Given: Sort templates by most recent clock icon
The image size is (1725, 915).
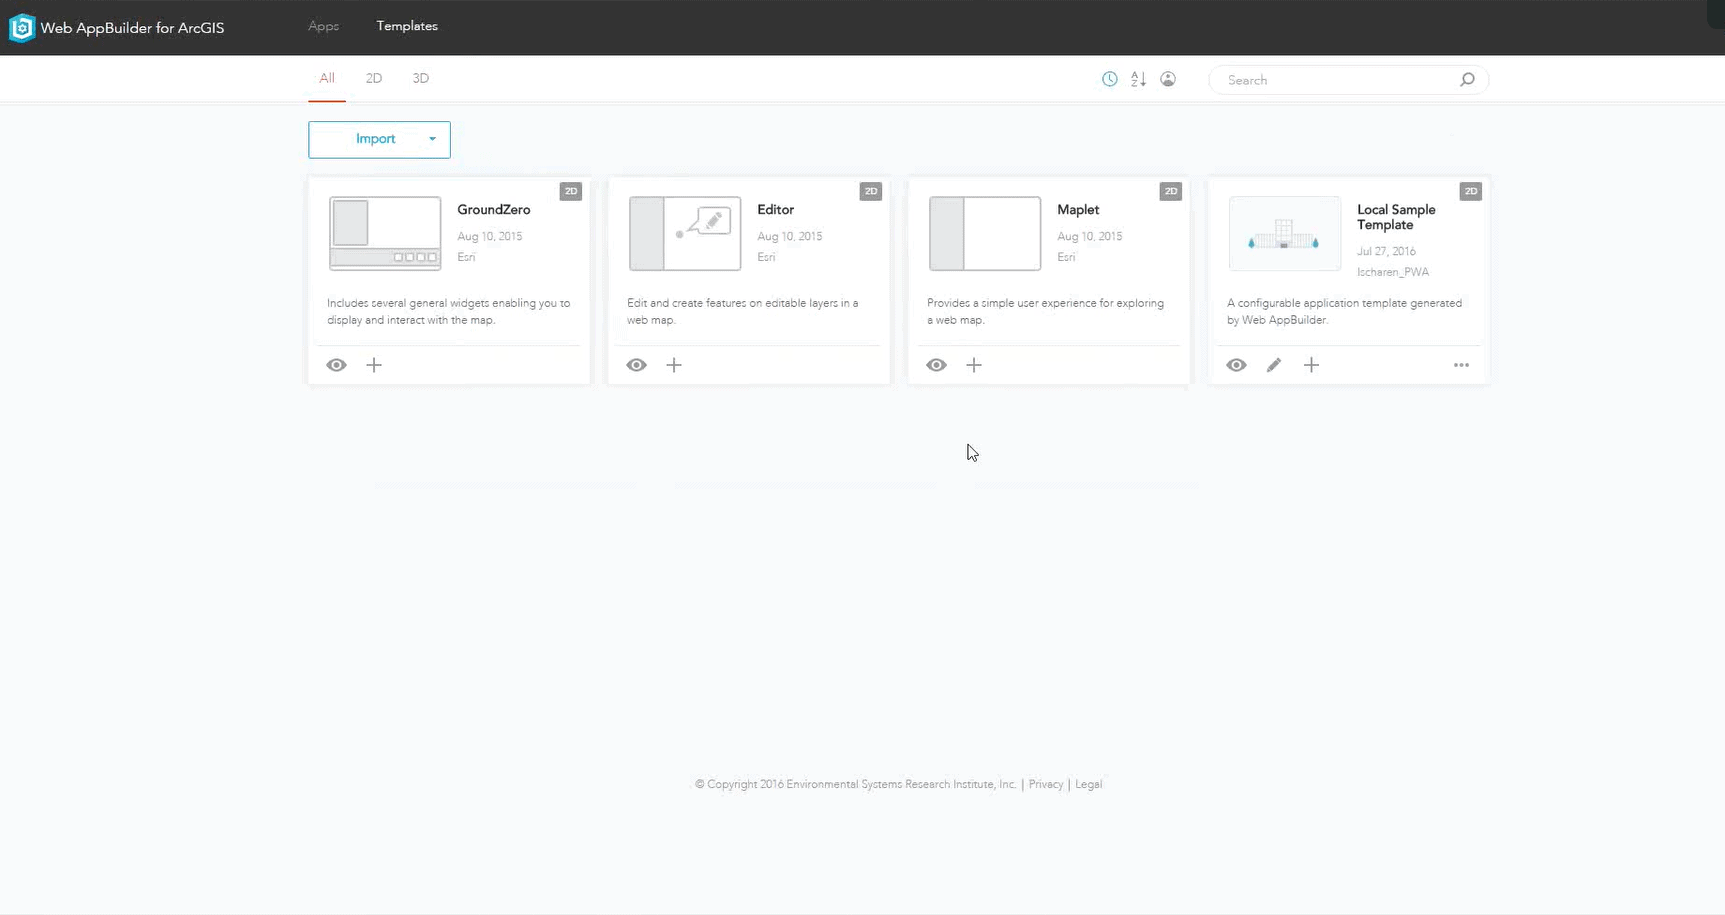Looking at the screenshot, I should point(1109,79).
